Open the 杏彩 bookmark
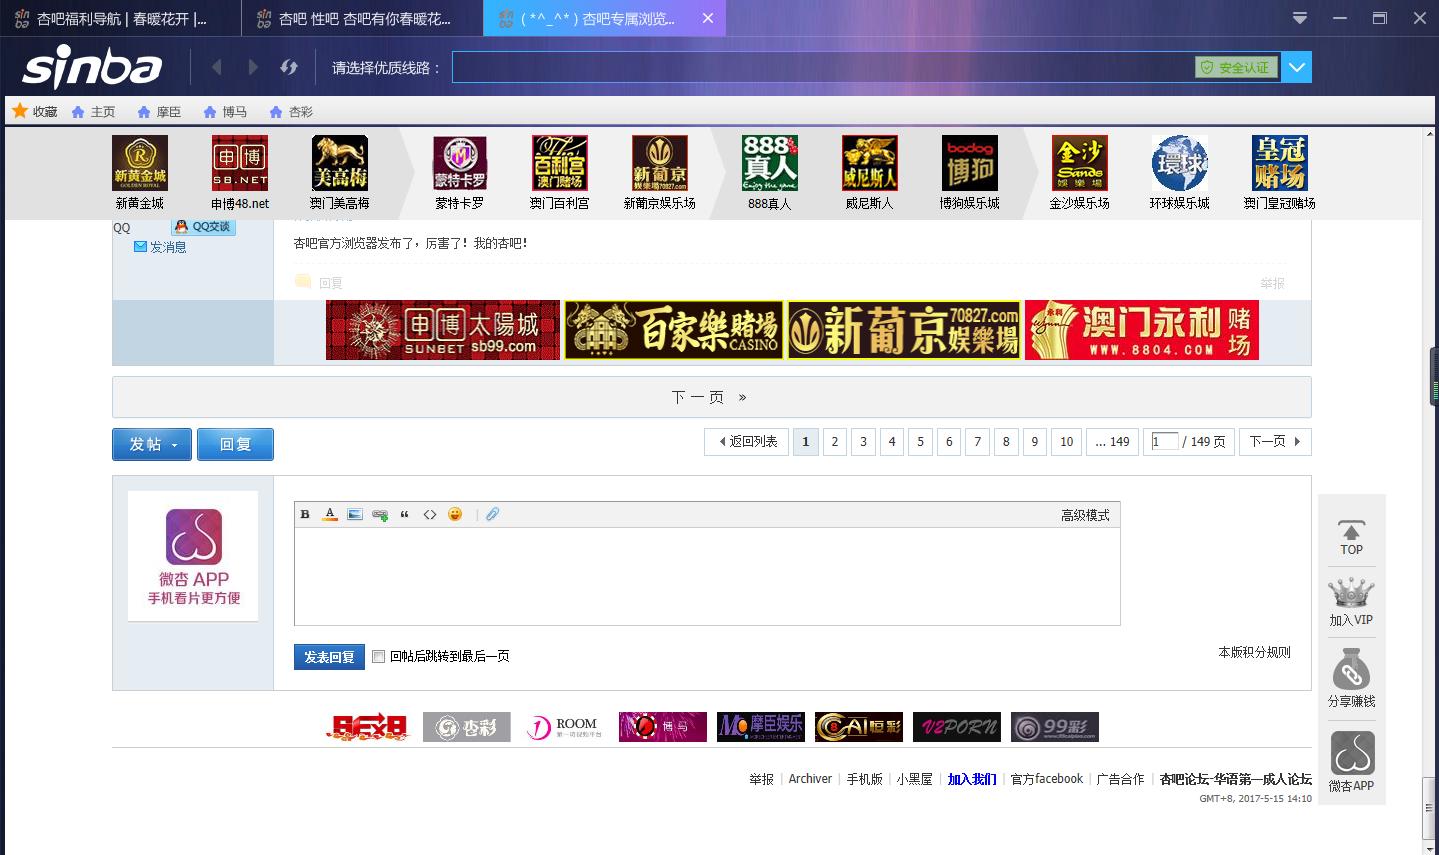Viewport: 1439px width, 855px height. [292, 111]
